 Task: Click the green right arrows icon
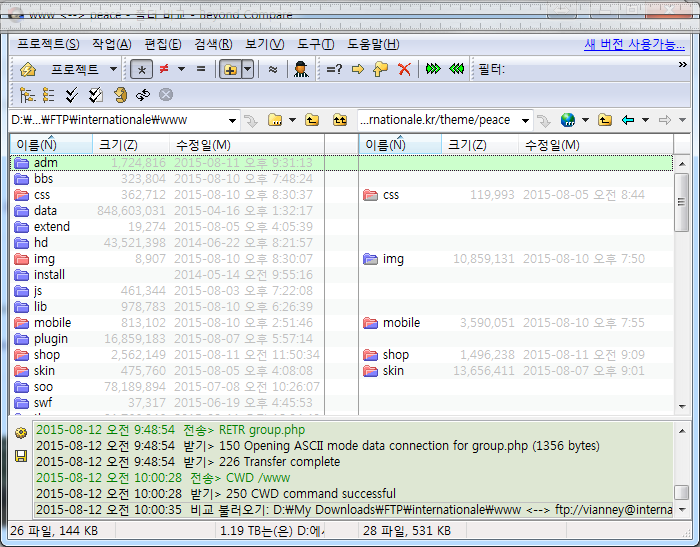432,69
